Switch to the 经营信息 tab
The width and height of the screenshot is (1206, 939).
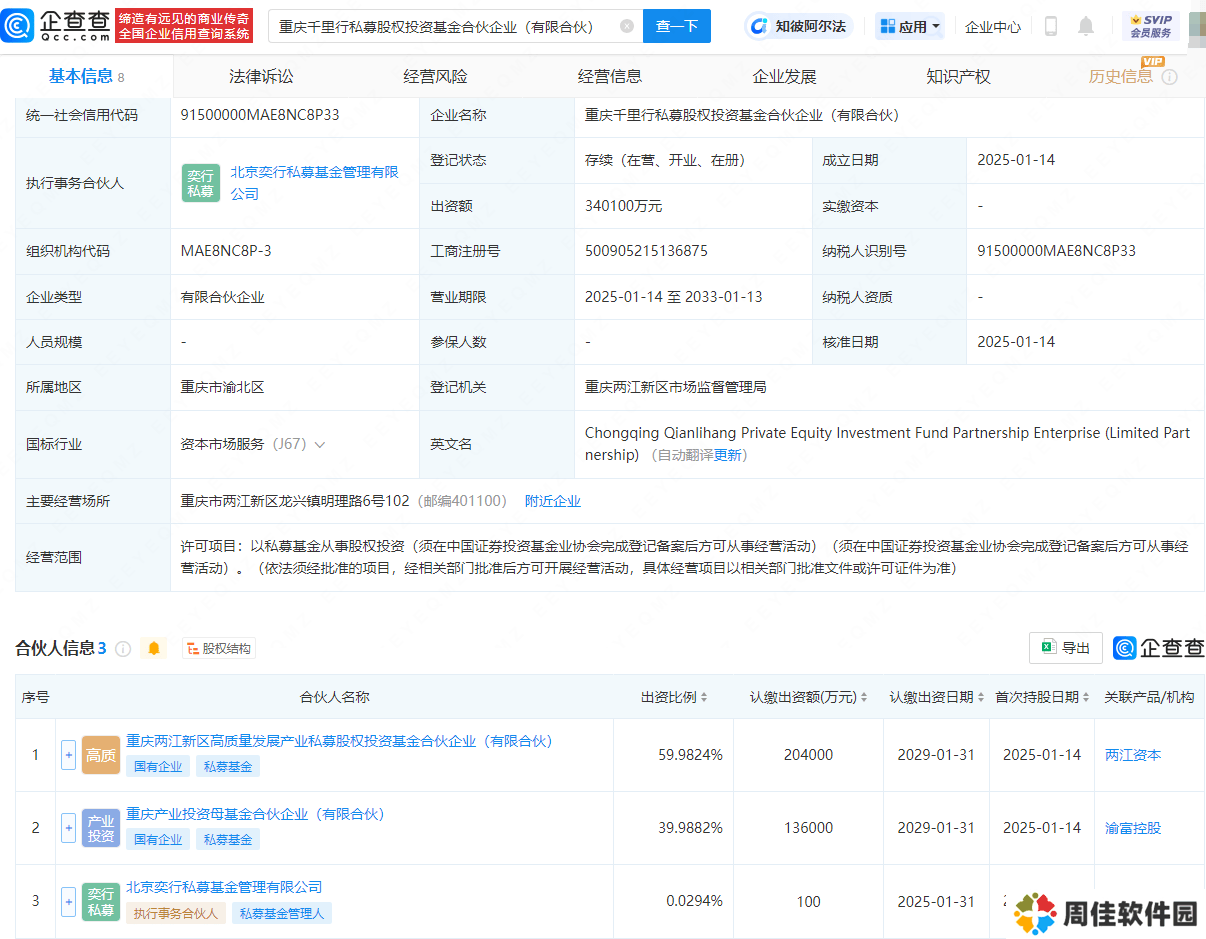point(610,76)
